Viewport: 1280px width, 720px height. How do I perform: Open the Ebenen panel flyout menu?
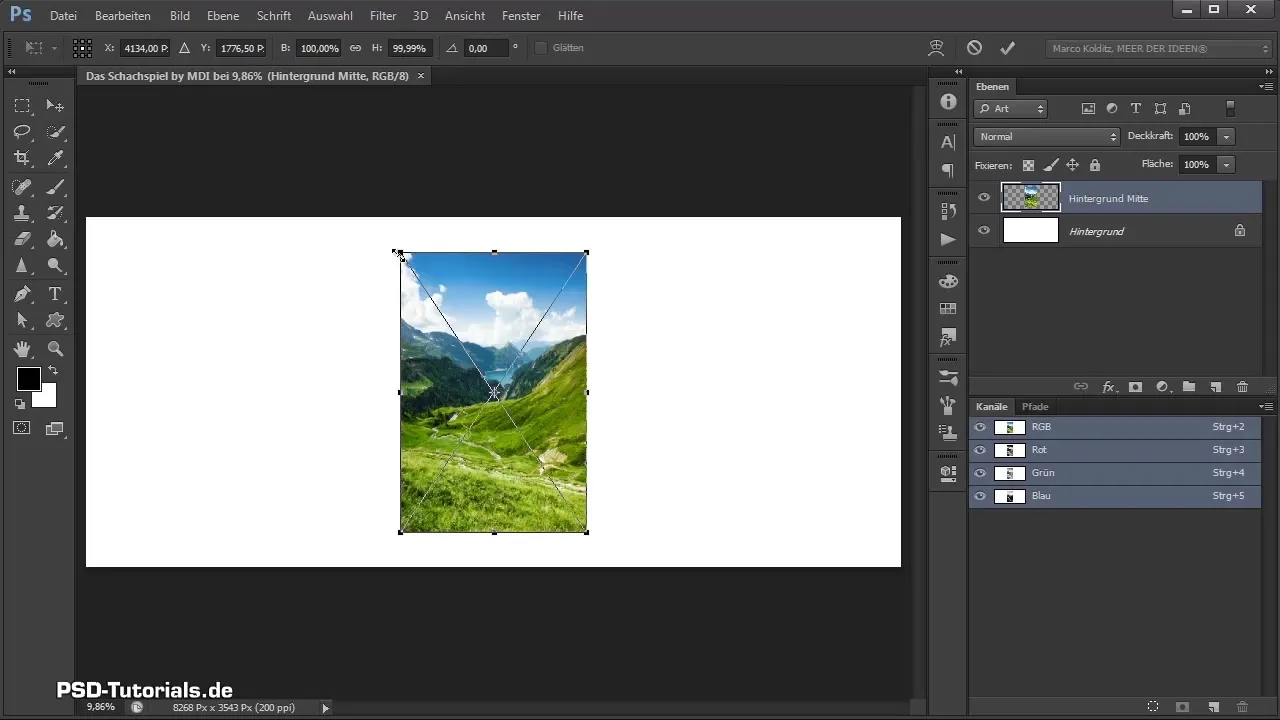pyautogui.click(x=1266, y=87)
